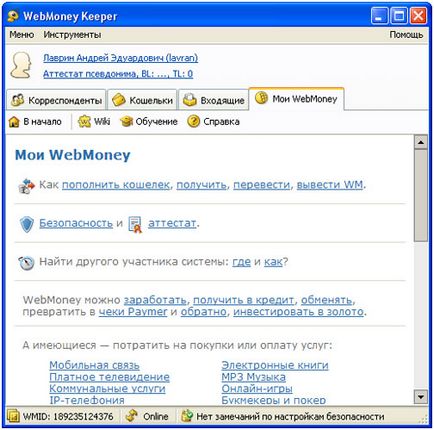This screenshot has height=430, width=434.
Task: Follow the получить в кредит link
Action: [244, 300]
